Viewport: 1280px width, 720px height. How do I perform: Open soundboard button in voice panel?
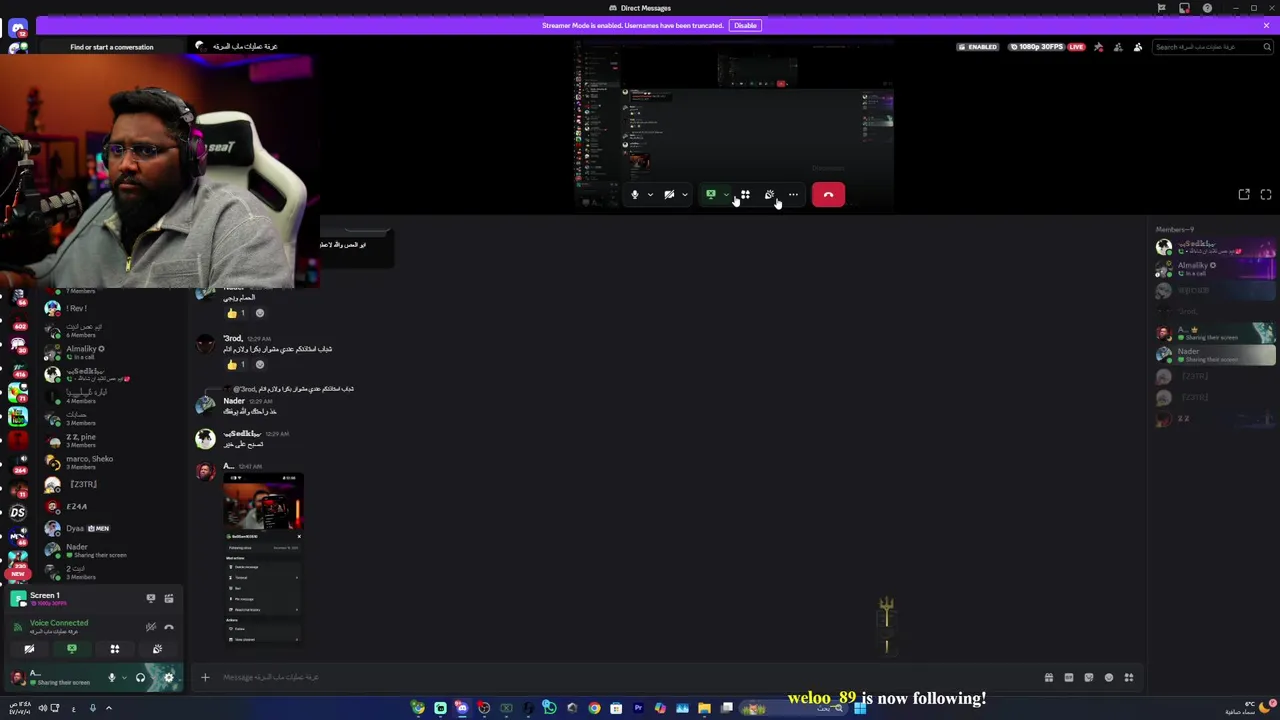(x=157, y=649)
